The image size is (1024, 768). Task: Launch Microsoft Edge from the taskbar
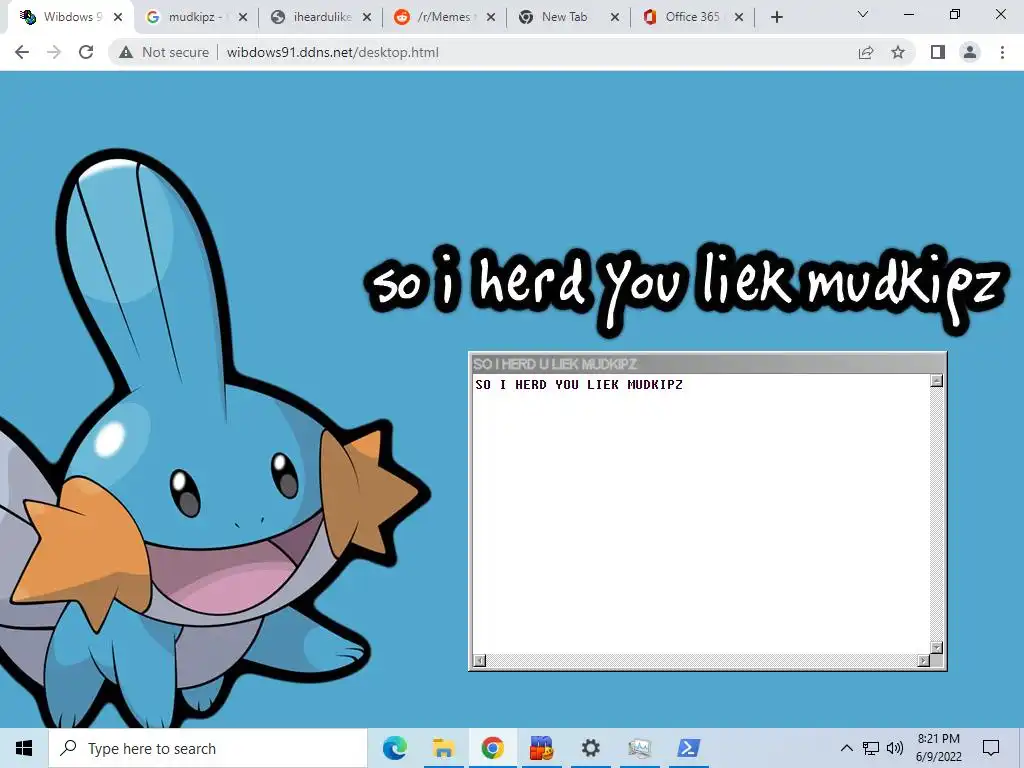coord(394,748)
